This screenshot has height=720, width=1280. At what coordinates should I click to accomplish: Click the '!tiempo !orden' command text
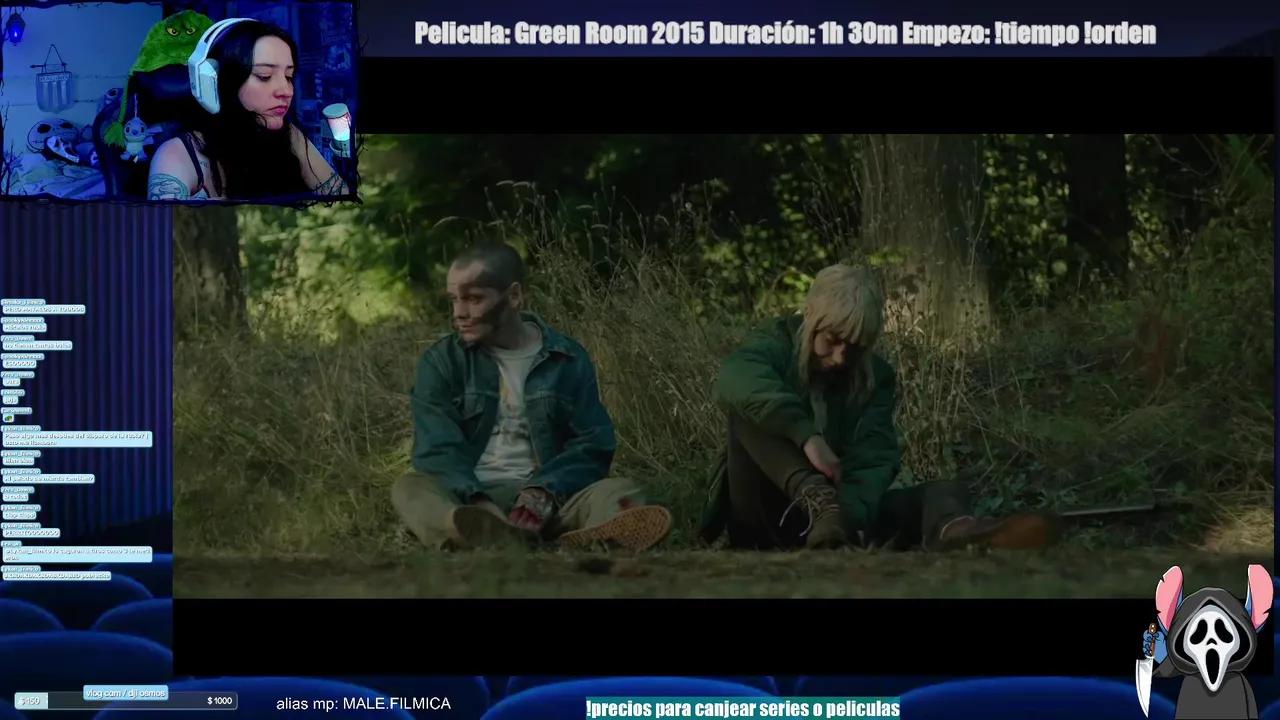coord(1075,33)
